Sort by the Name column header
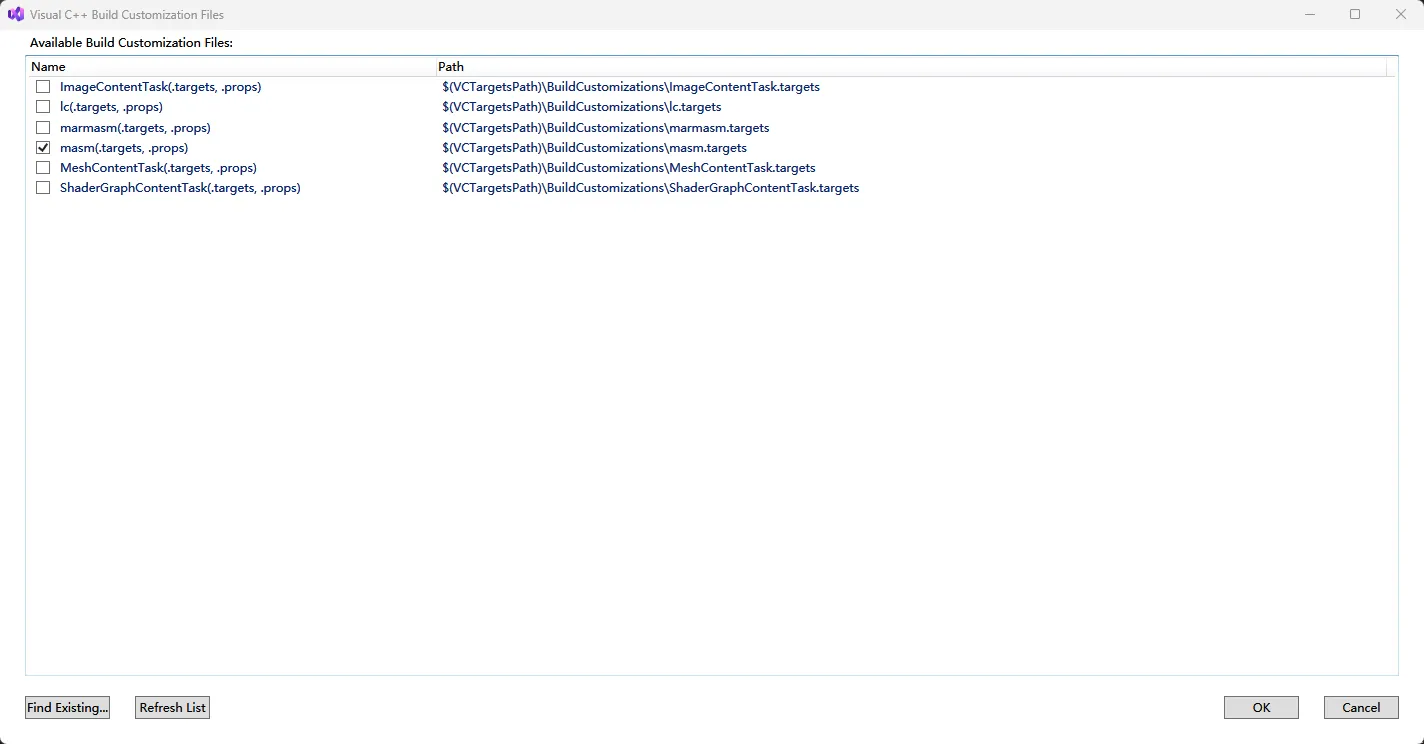Screen dimensions: 1424x744 point(231,67)
